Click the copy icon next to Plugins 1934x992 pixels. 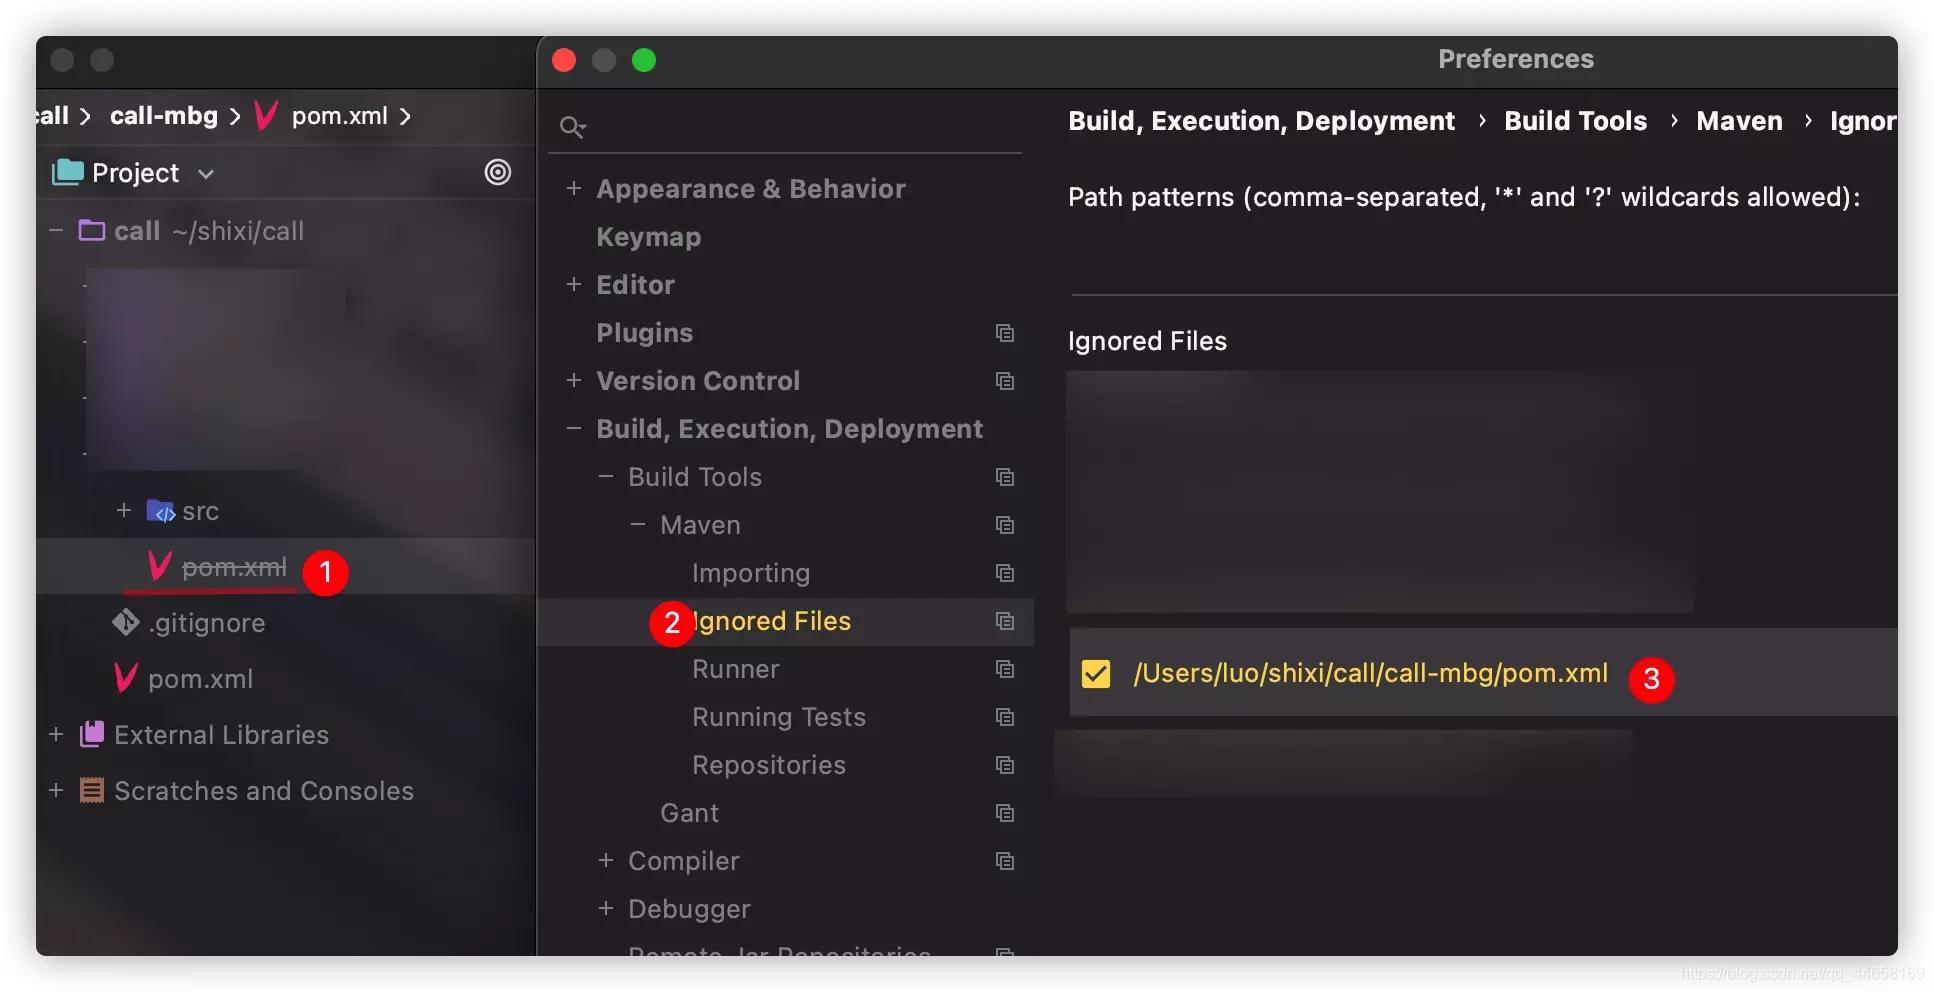[1005, 333]
